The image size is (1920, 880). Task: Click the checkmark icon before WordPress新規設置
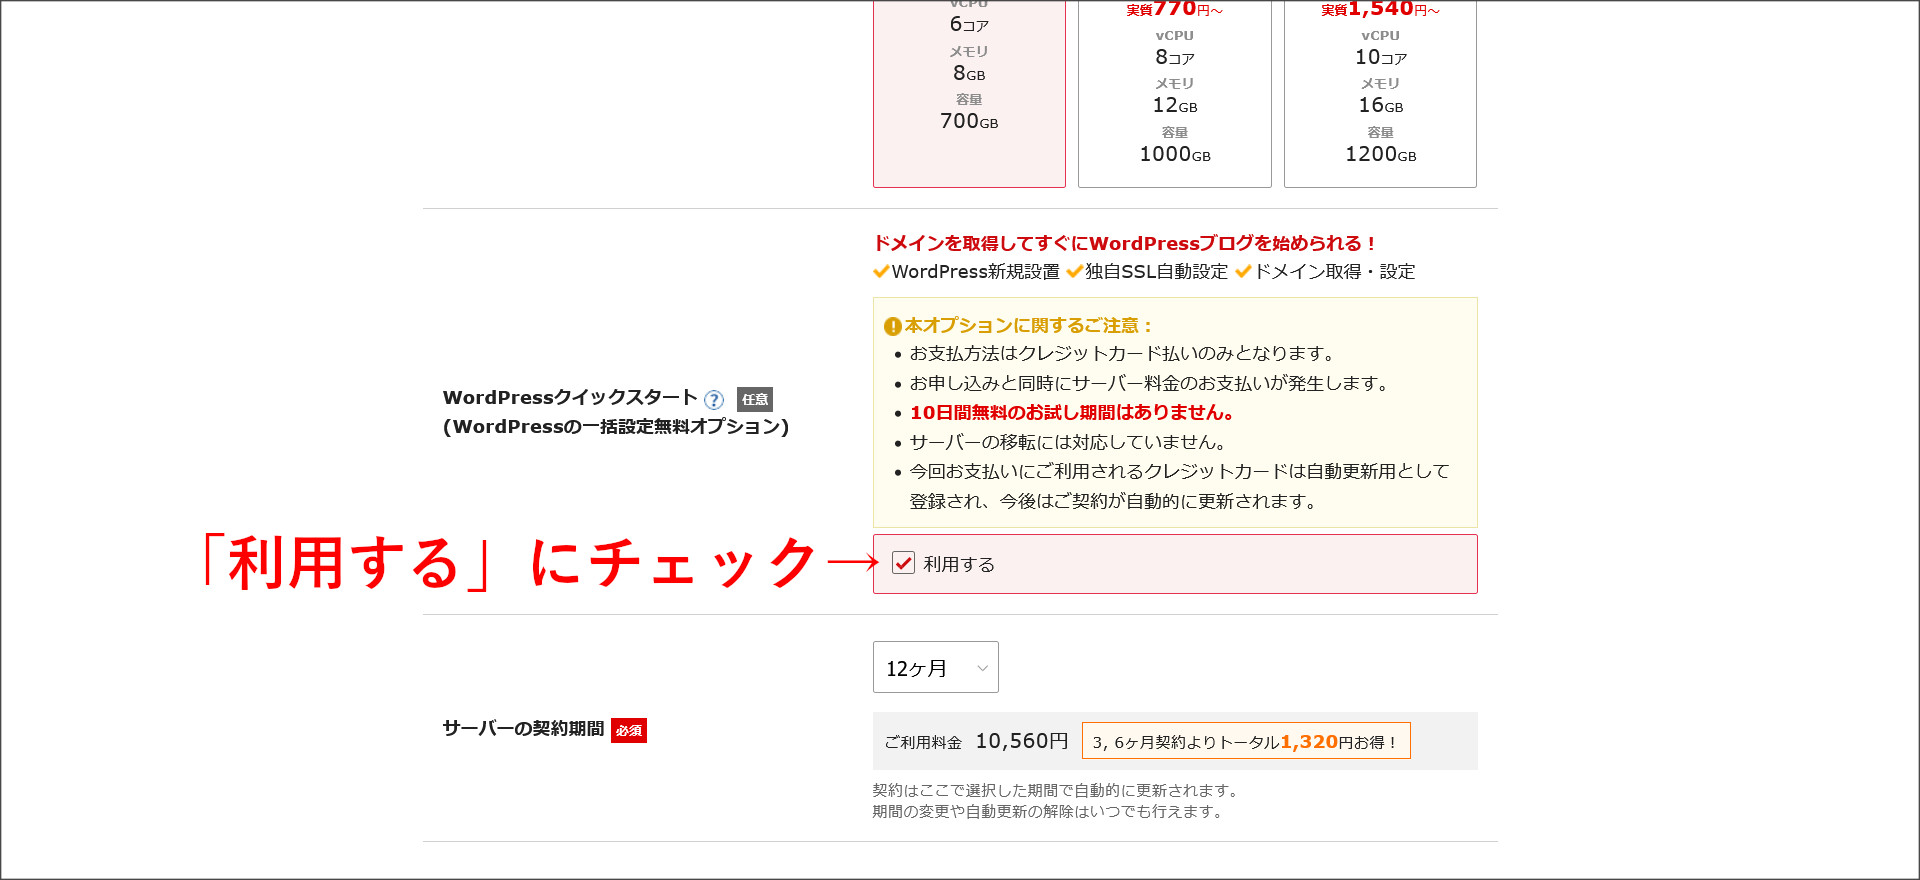(881, 272)
